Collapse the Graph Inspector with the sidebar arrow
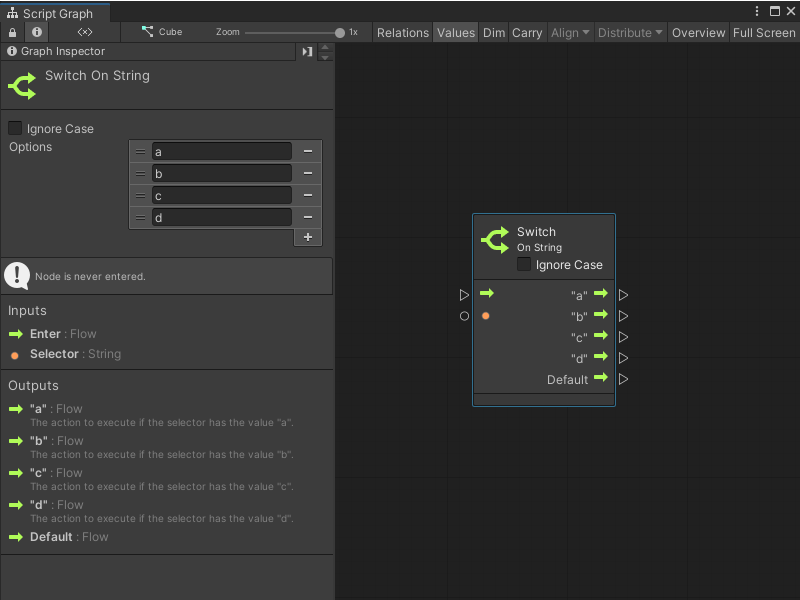The height and width of the screenshot is (600, 800). (x=308, y=51)
